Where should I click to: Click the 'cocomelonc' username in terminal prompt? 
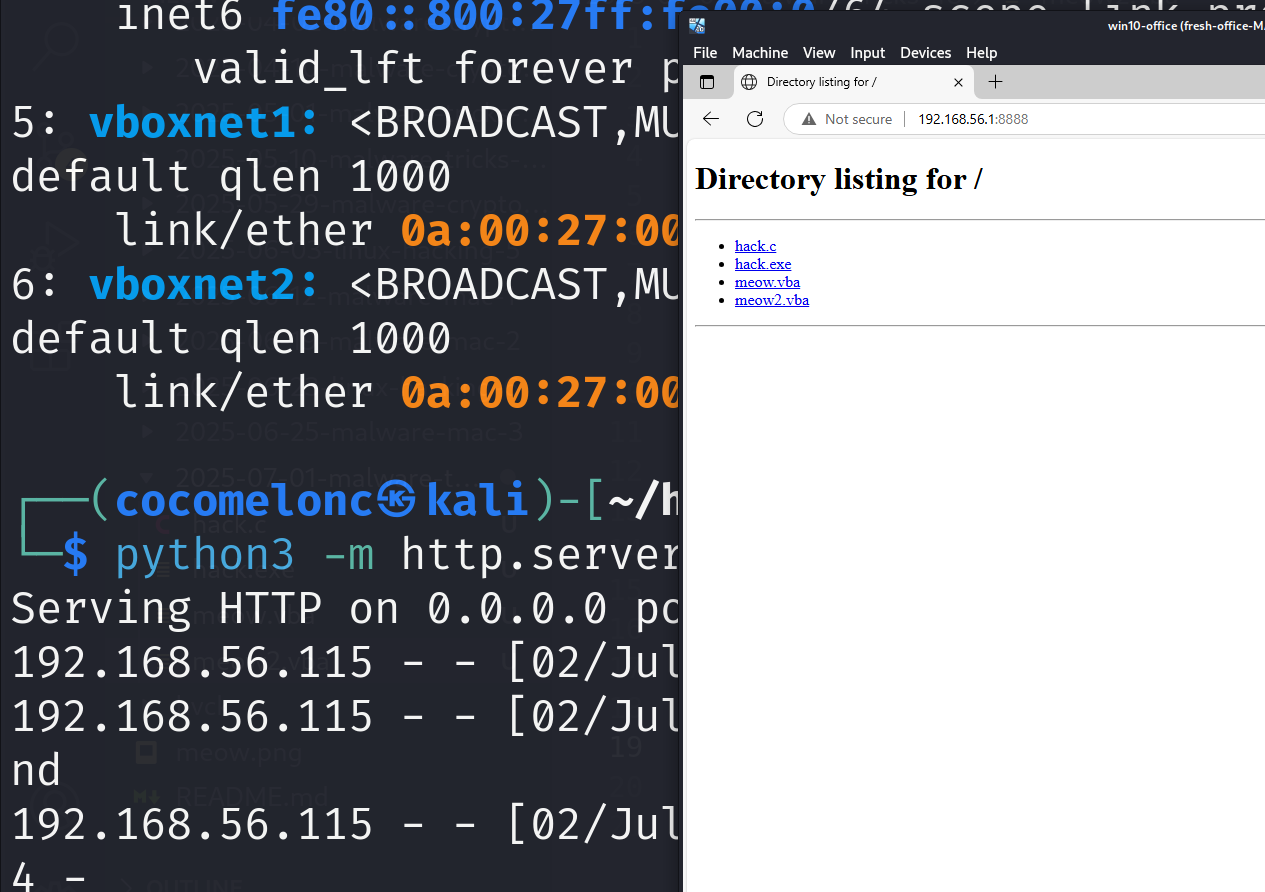243,501
